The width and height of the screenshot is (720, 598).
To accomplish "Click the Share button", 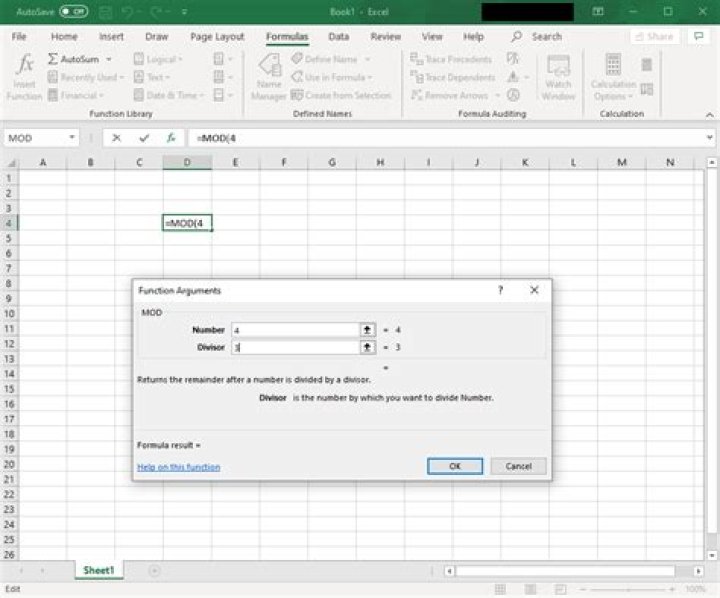I will click(654, 36).
